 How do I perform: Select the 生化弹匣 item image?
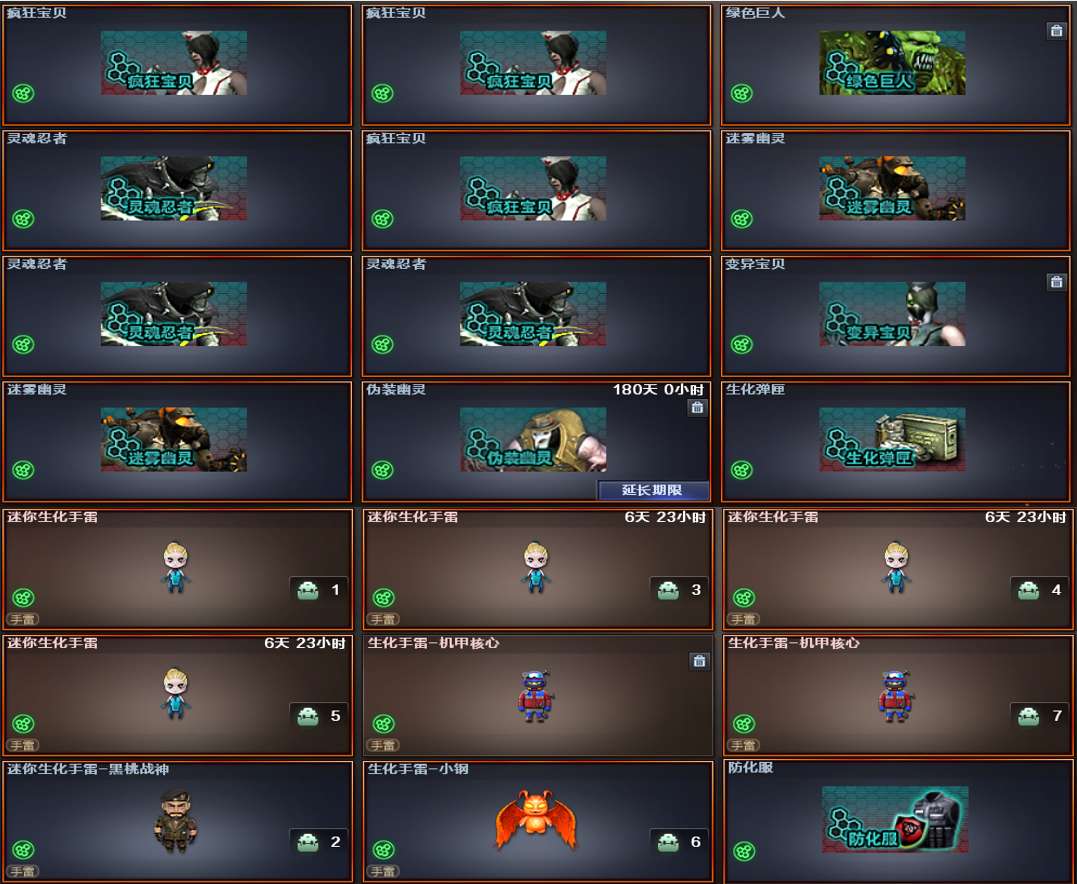[892, 440]
